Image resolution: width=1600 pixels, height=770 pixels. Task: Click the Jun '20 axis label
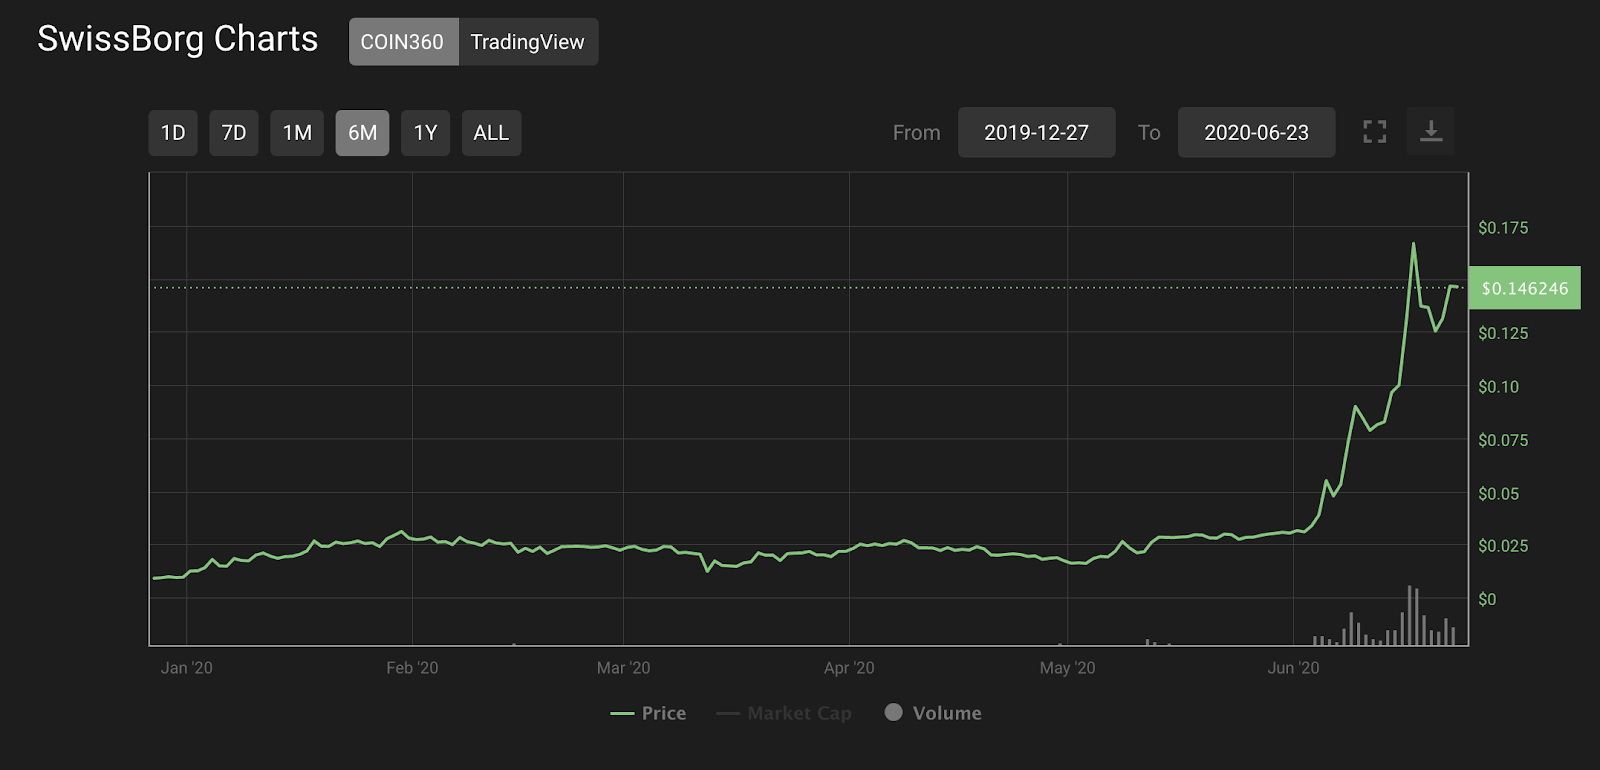point(1293,668)
